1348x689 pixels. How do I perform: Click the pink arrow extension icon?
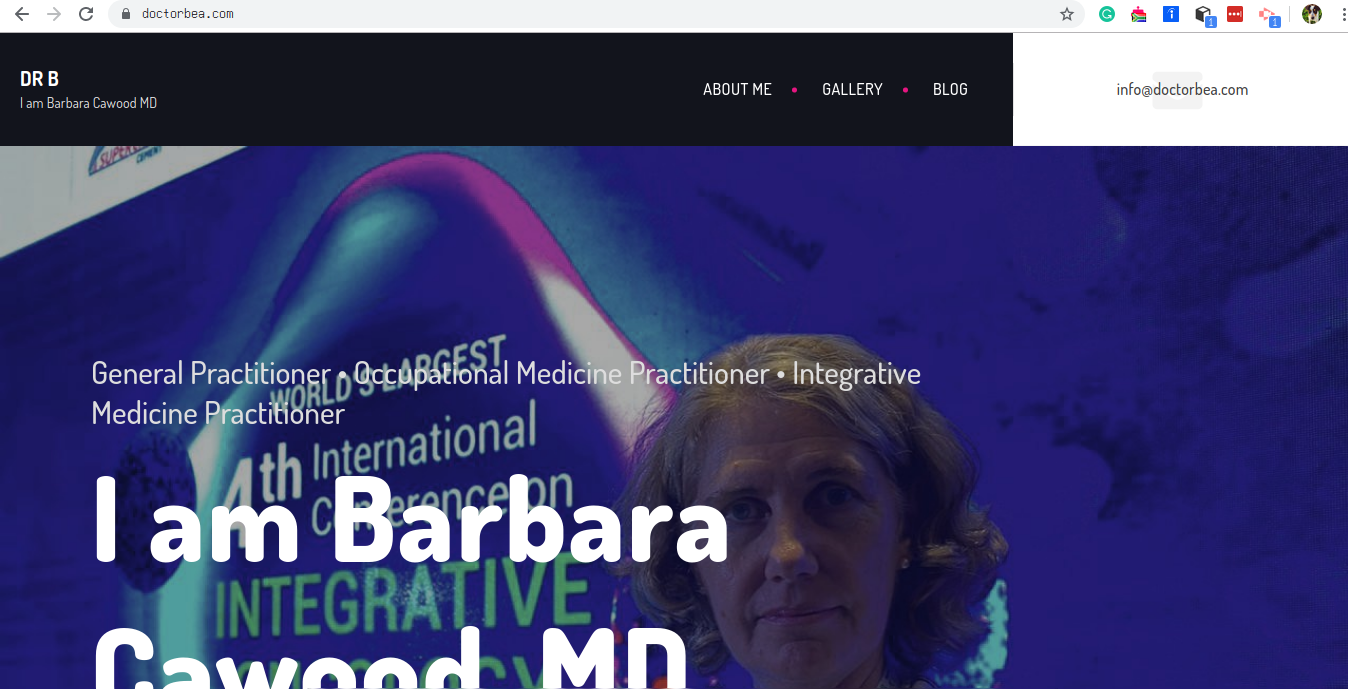[1267, 14]
